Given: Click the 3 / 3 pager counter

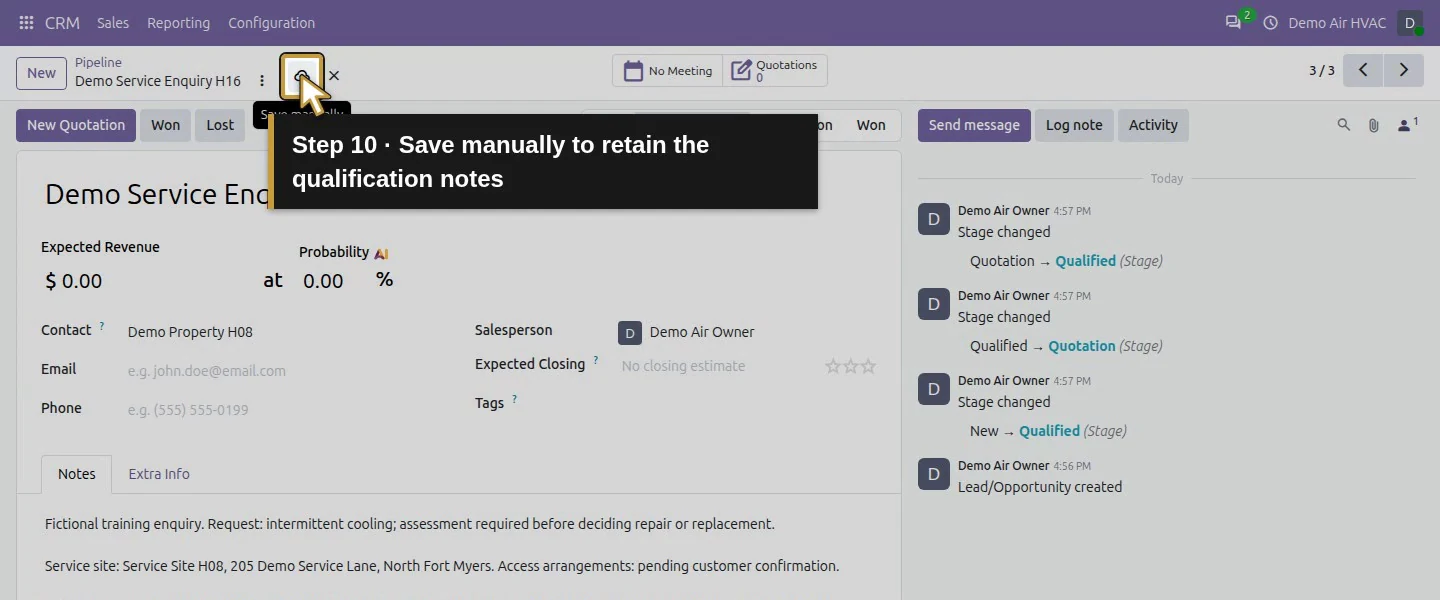Looking at the screenshot, I should (1322, 71).
